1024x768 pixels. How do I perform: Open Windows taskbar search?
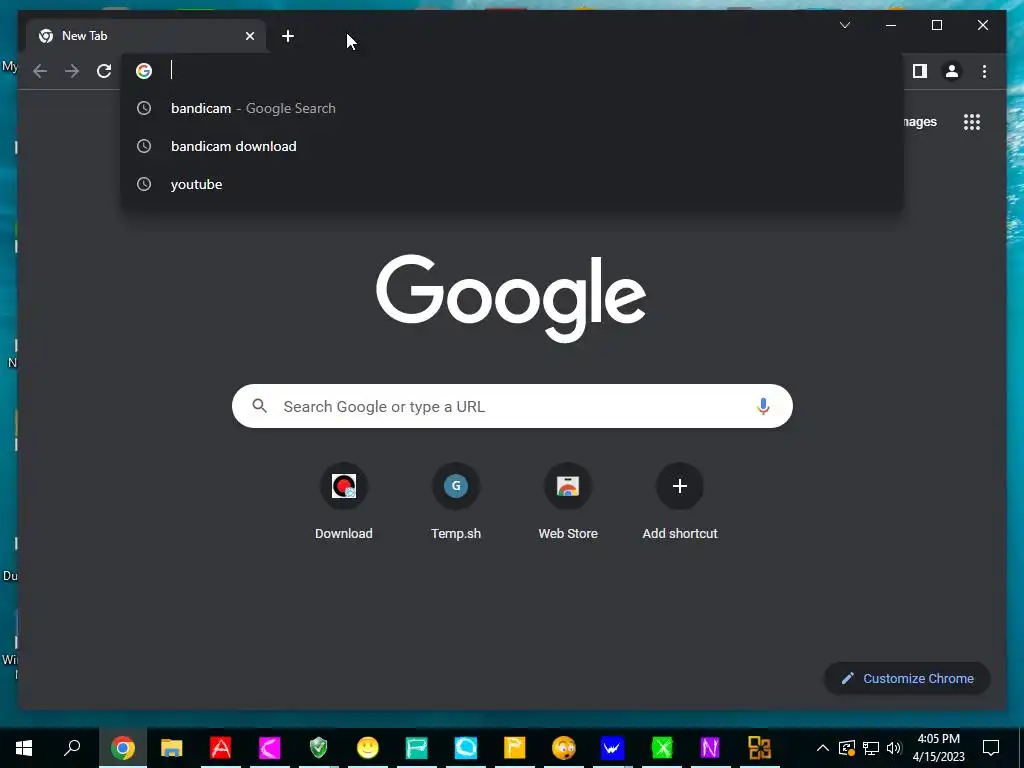(72, 747)
